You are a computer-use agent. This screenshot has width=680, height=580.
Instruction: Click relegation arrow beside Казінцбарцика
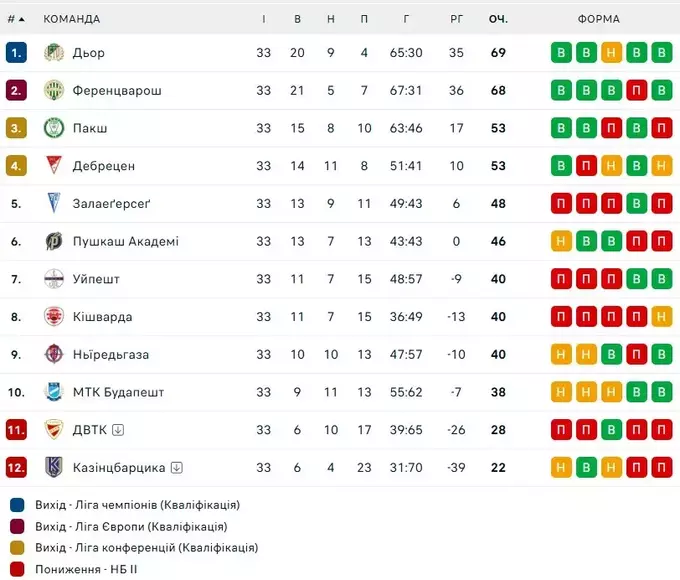[x=177, y=467]
